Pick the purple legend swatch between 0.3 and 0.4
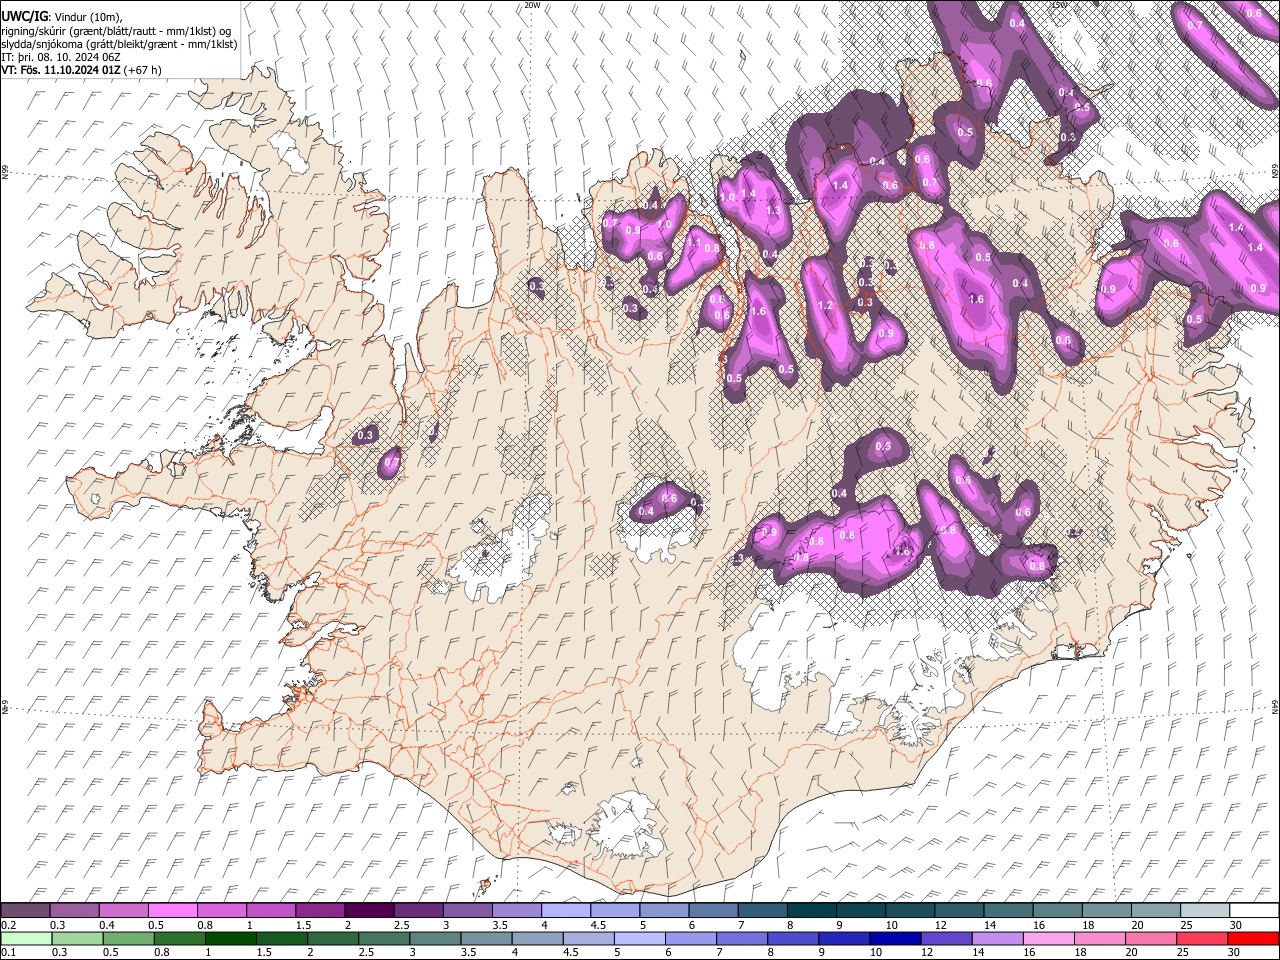This screenshot has width=1280, height=960. coord(74,910)
